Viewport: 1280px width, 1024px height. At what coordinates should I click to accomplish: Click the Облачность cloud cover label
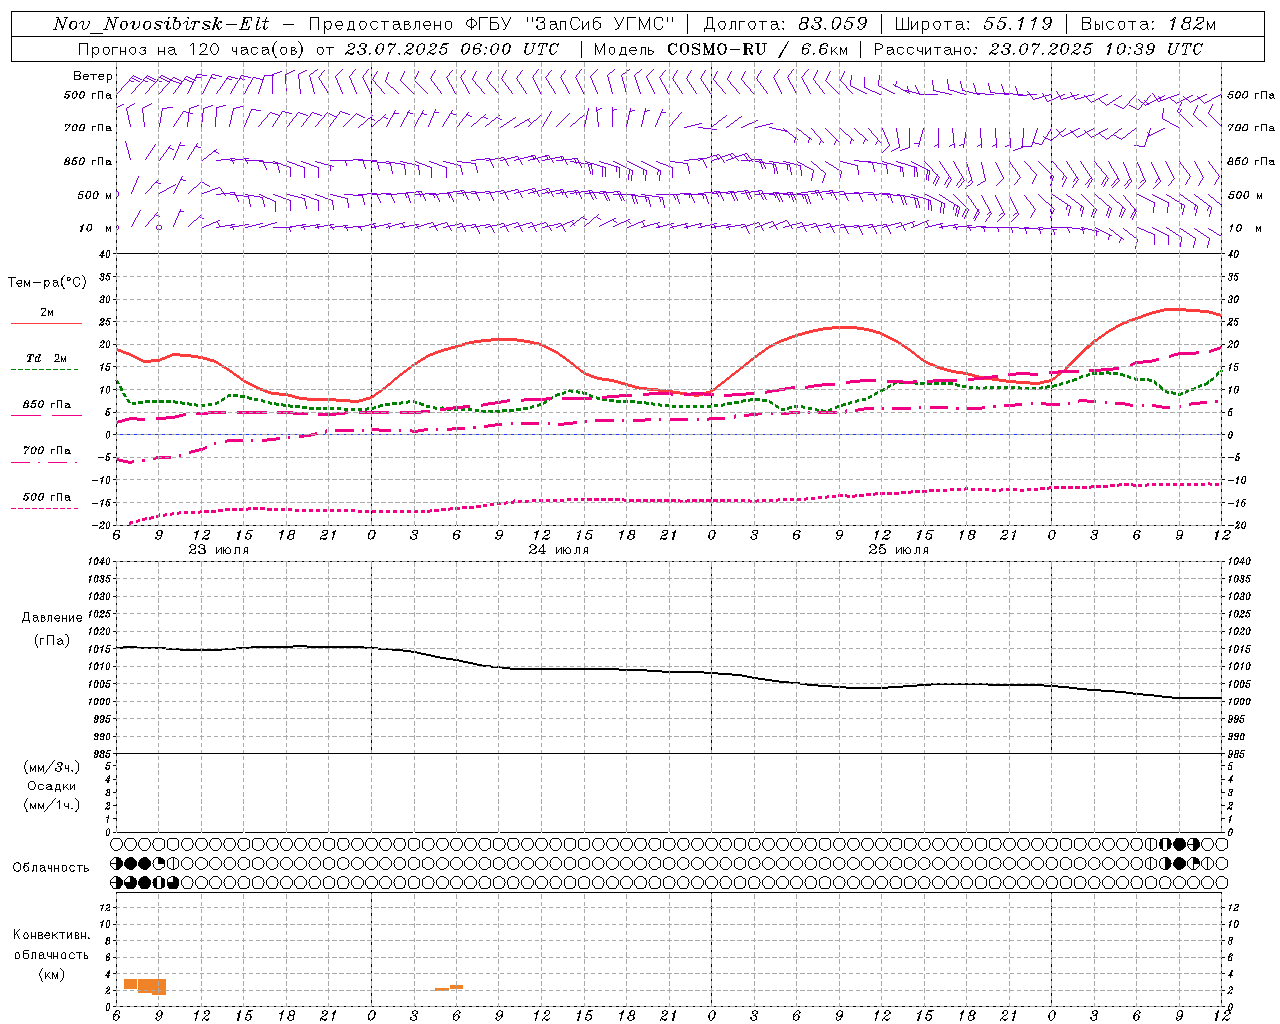point(51,868)
